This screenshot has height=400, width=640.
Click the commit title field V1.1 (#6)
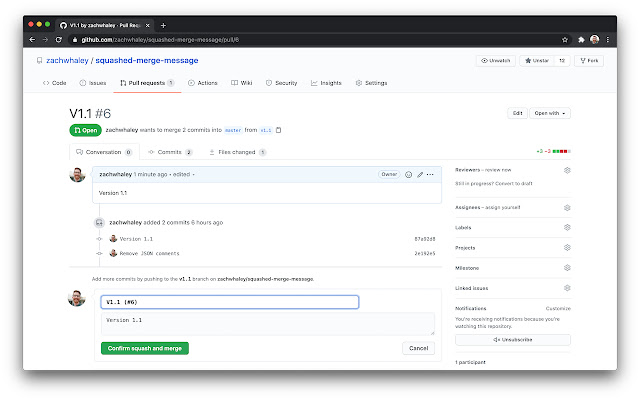tap(230, 302)
